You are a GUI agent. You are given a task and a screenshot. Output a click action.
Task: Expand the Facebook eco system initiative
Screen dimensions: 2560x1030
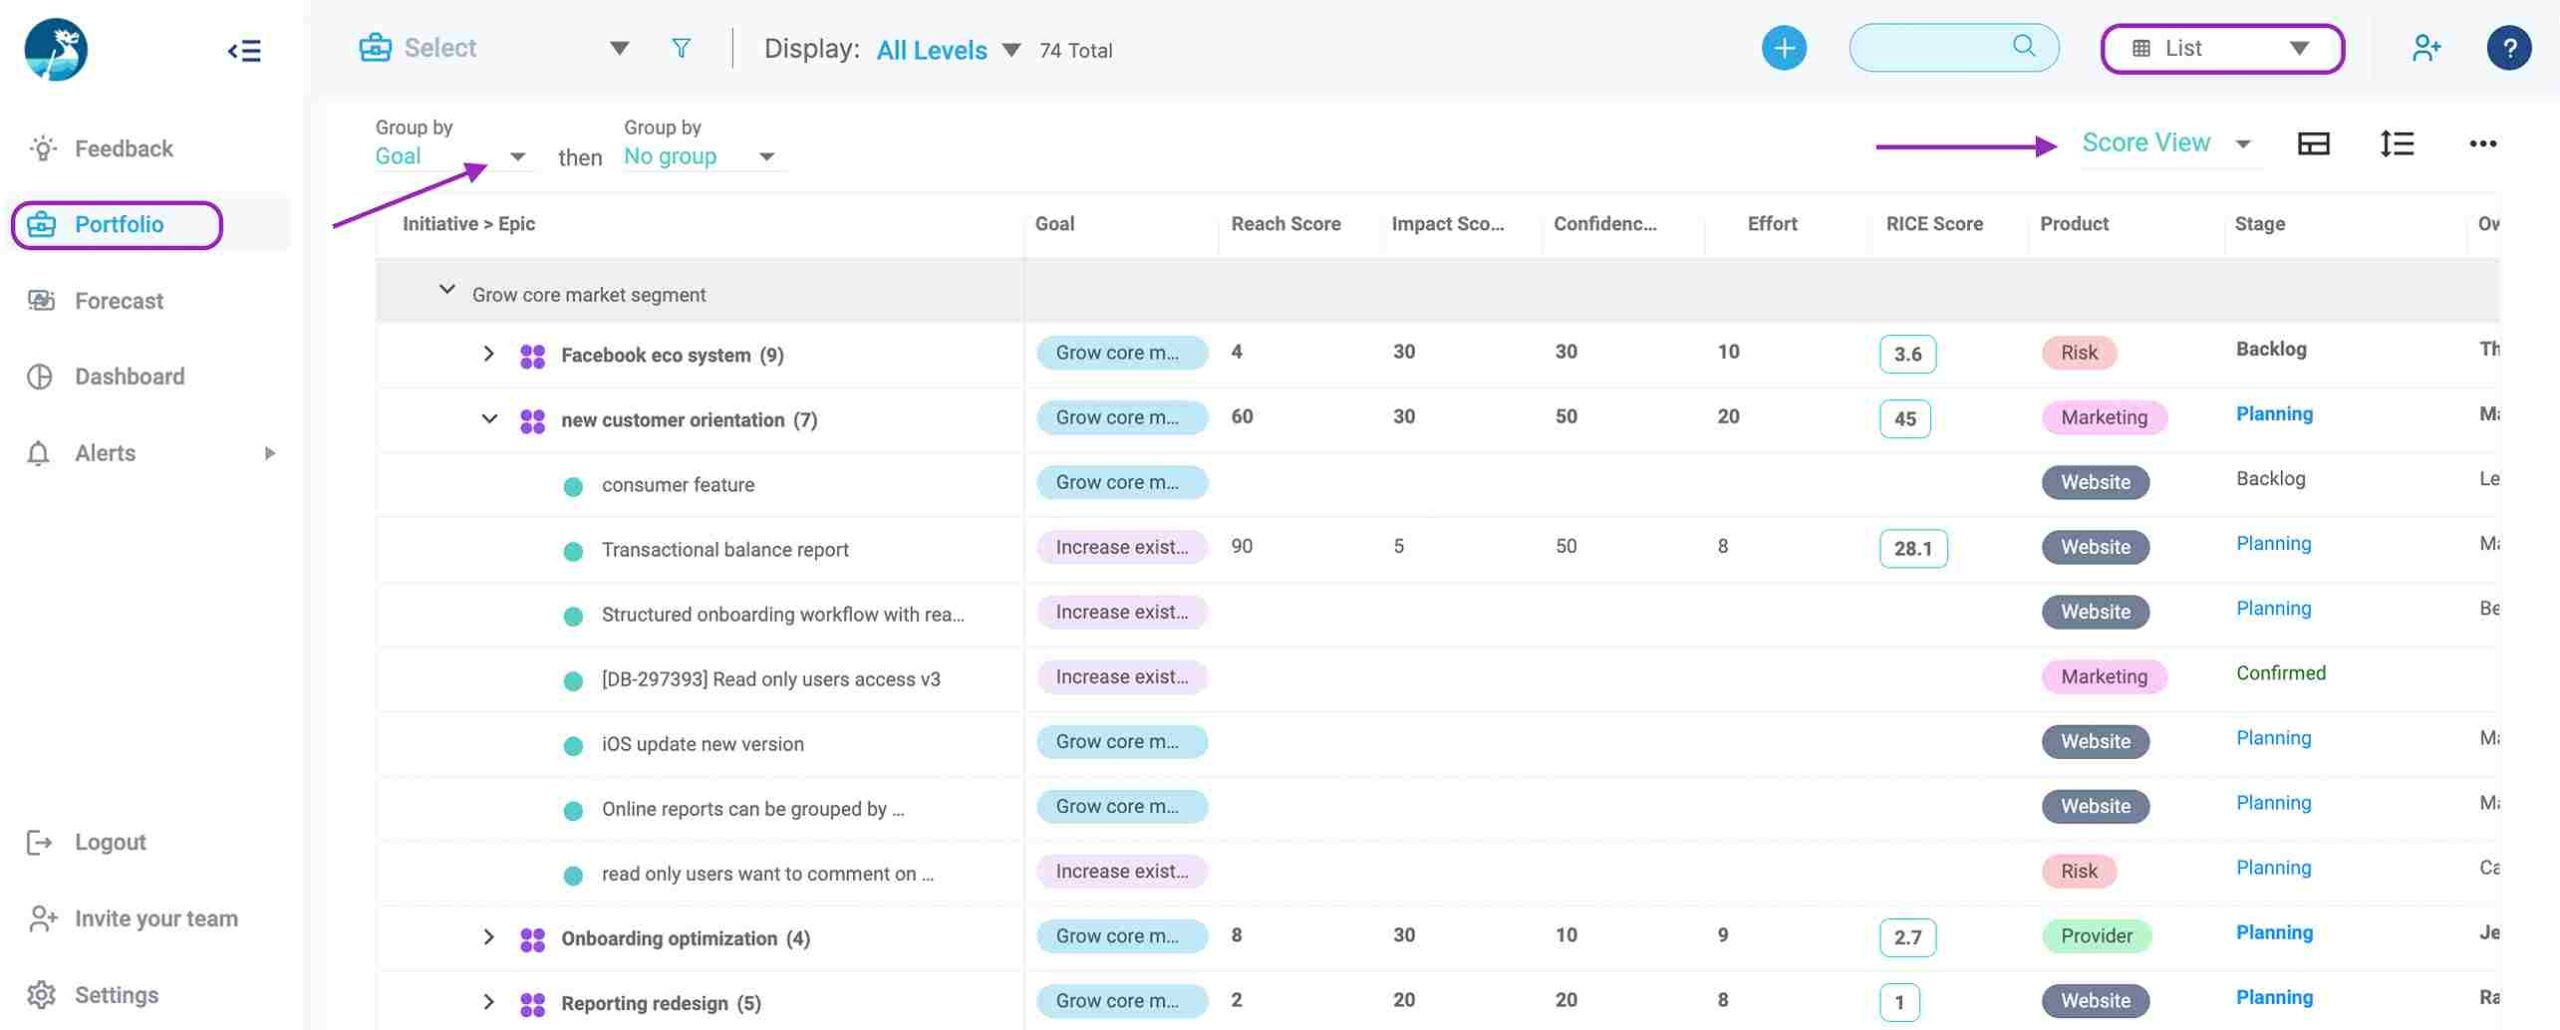click(x=488, y=354)
